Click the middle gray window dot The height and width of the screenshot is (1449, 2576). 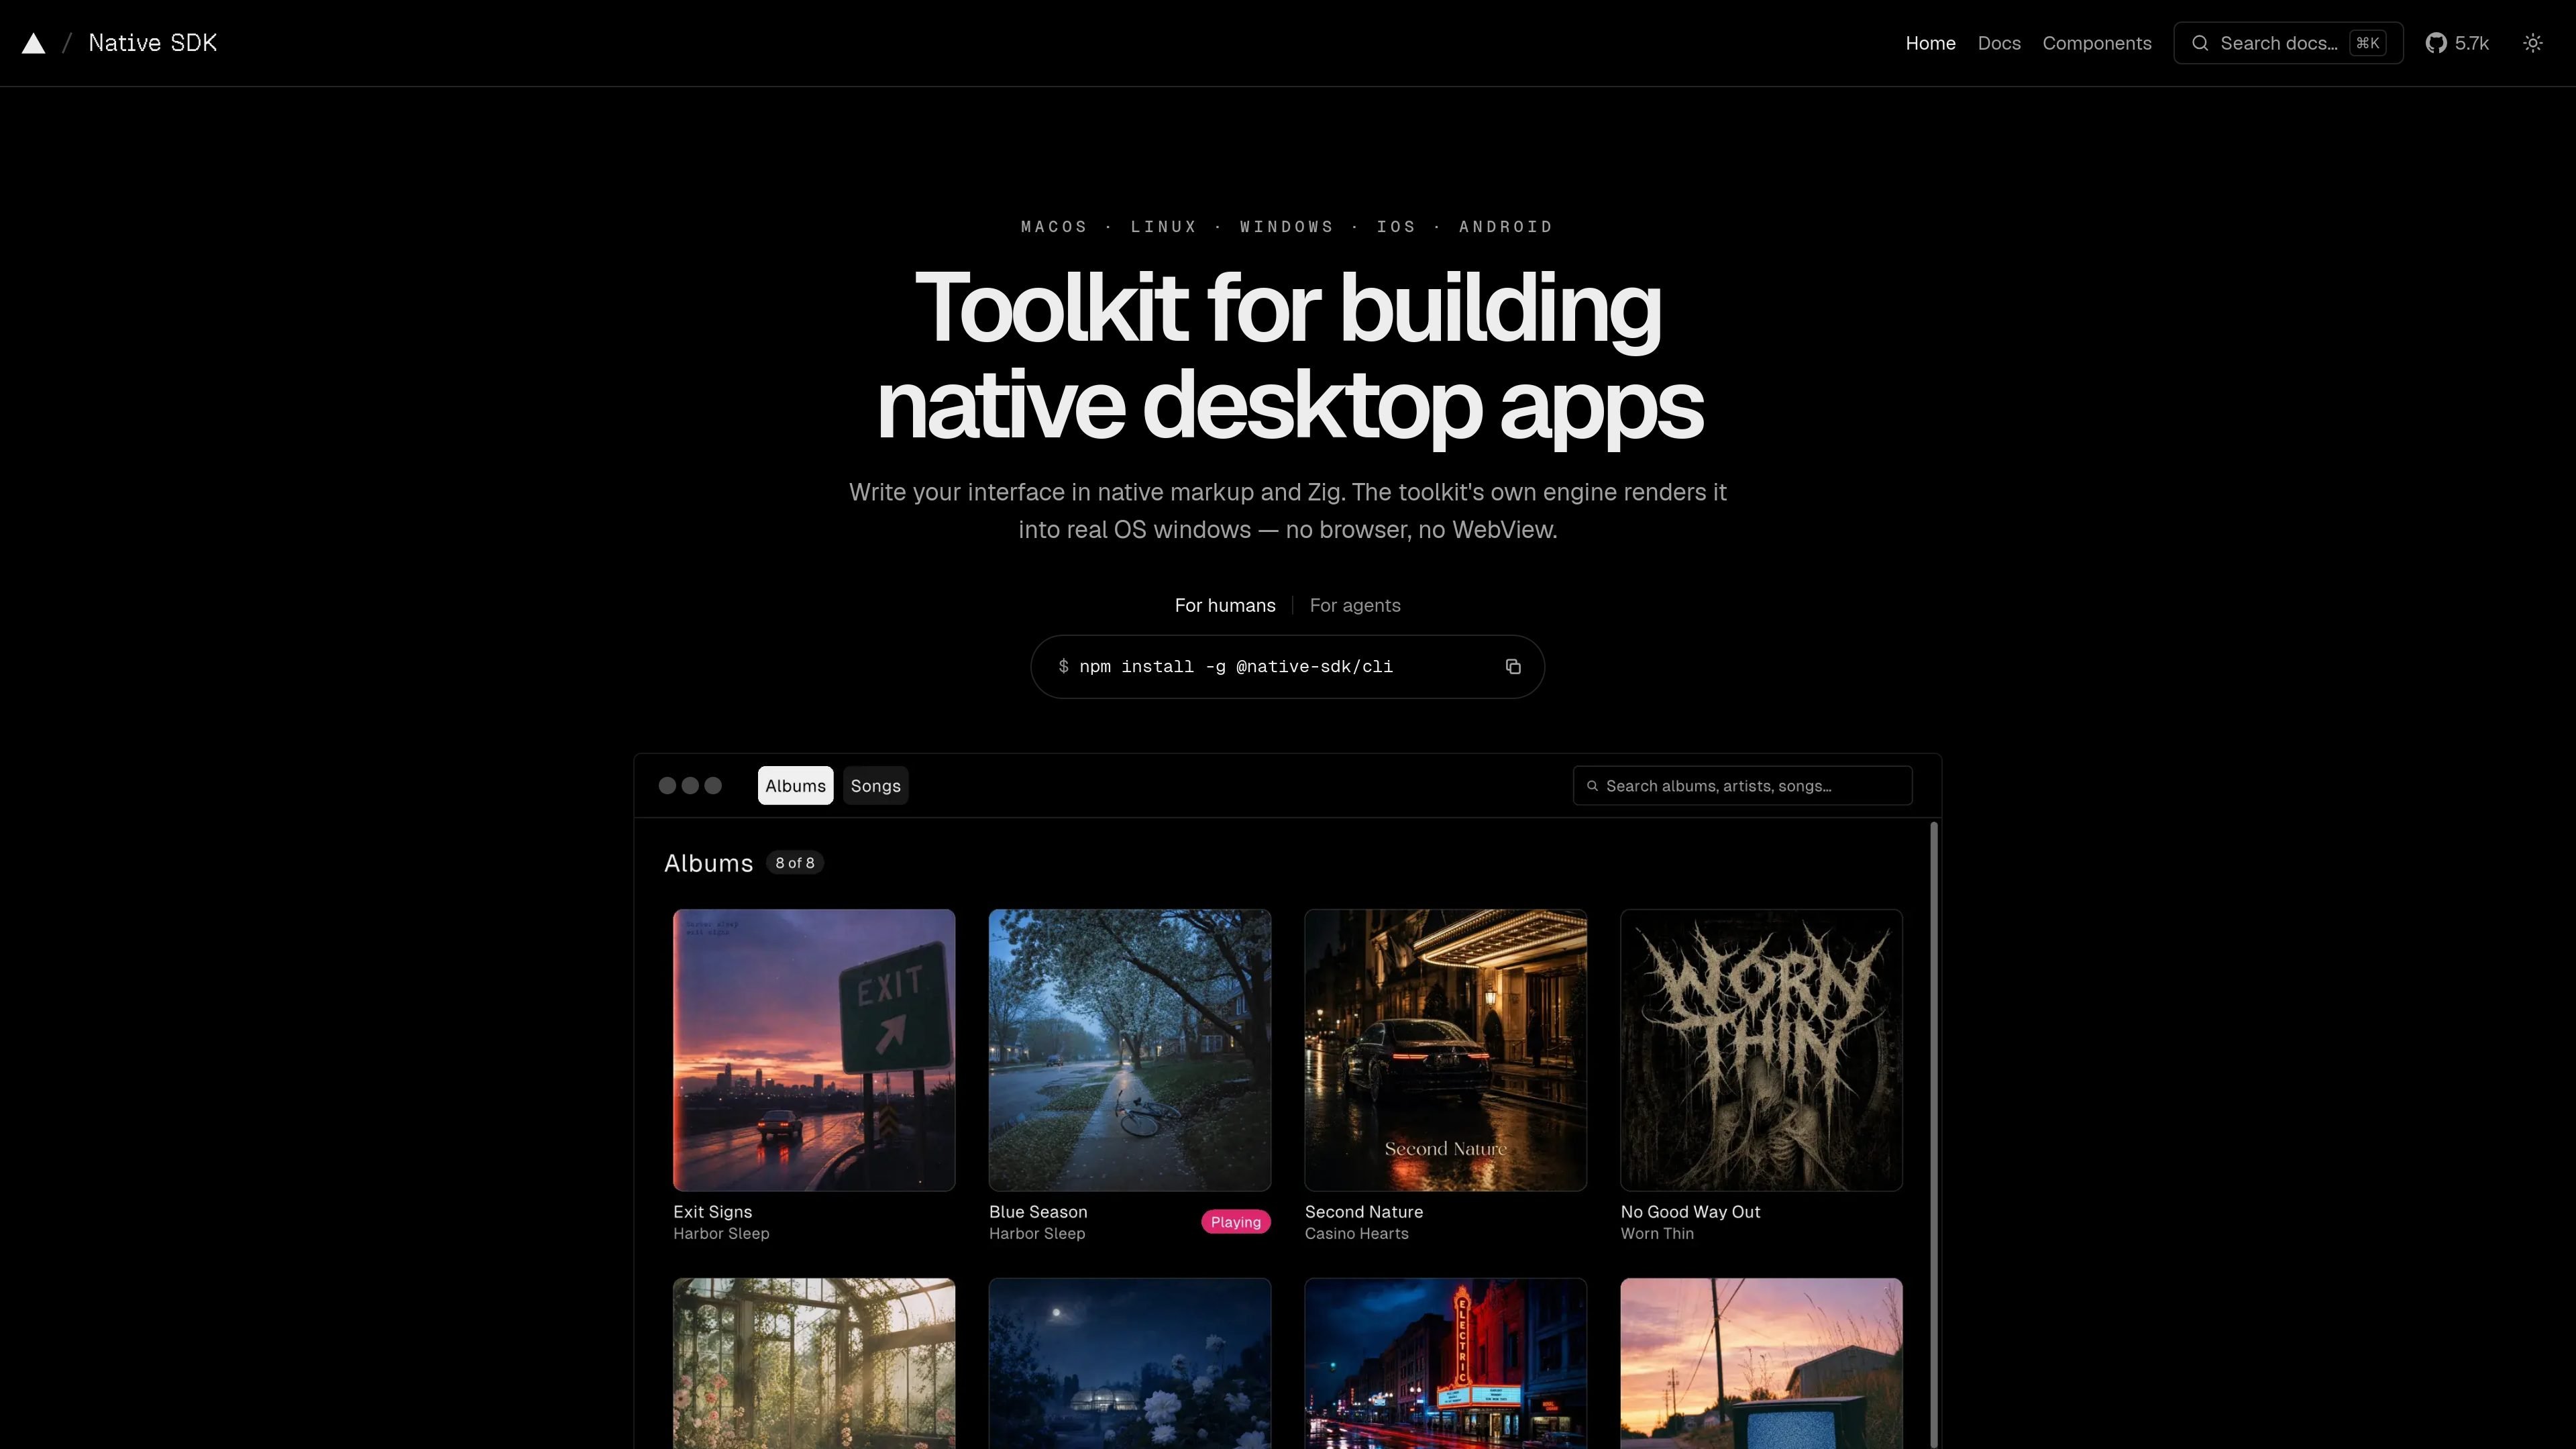(x=690, y=785)
